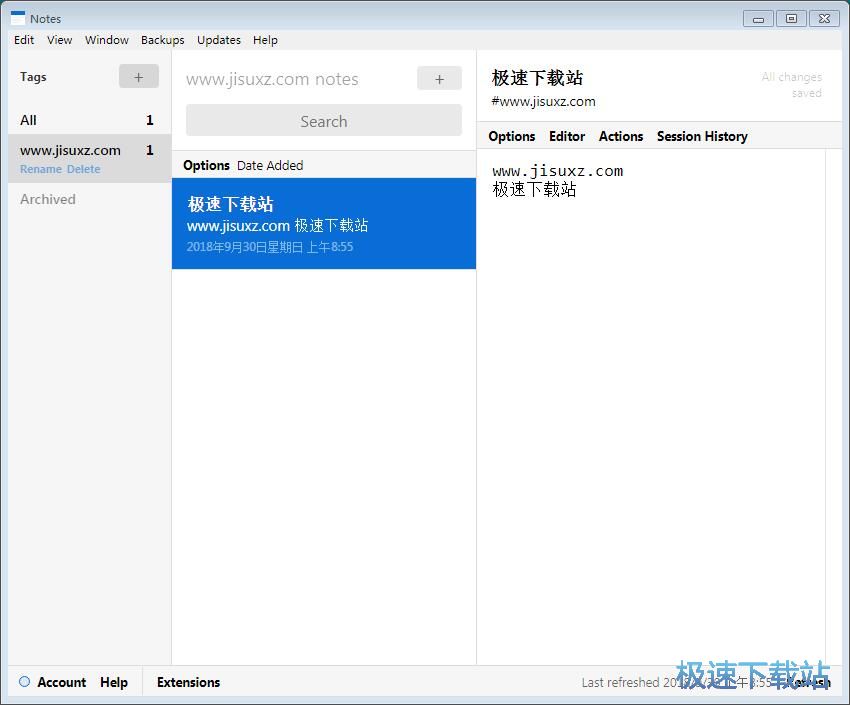Open the Editor menu
Viewport: 850px width, 705px height.
(x=567, y=136)
